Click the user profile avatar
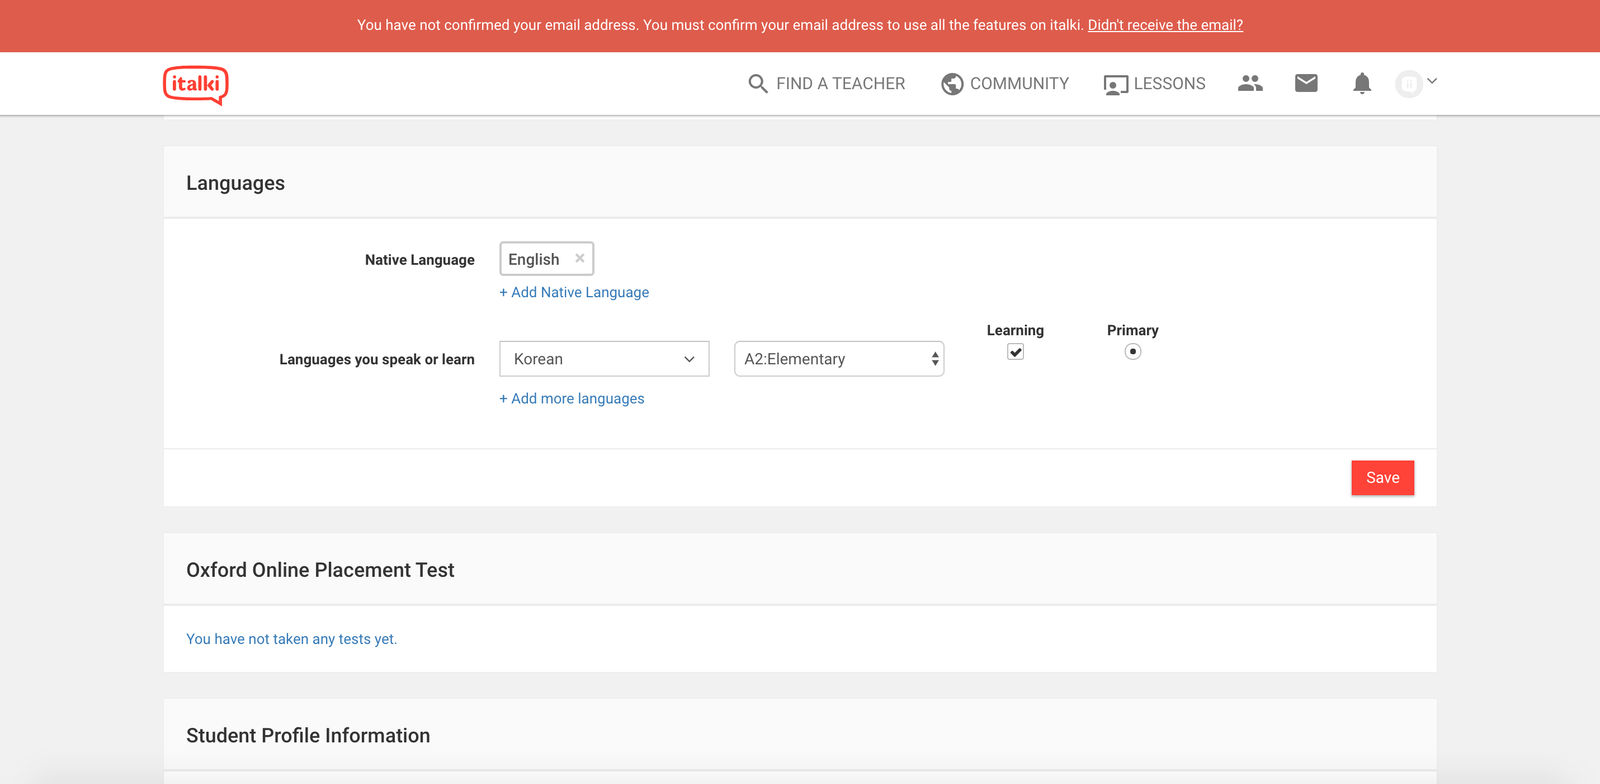The height and width of the screenshot is (784, 1600). [1409, 84]
